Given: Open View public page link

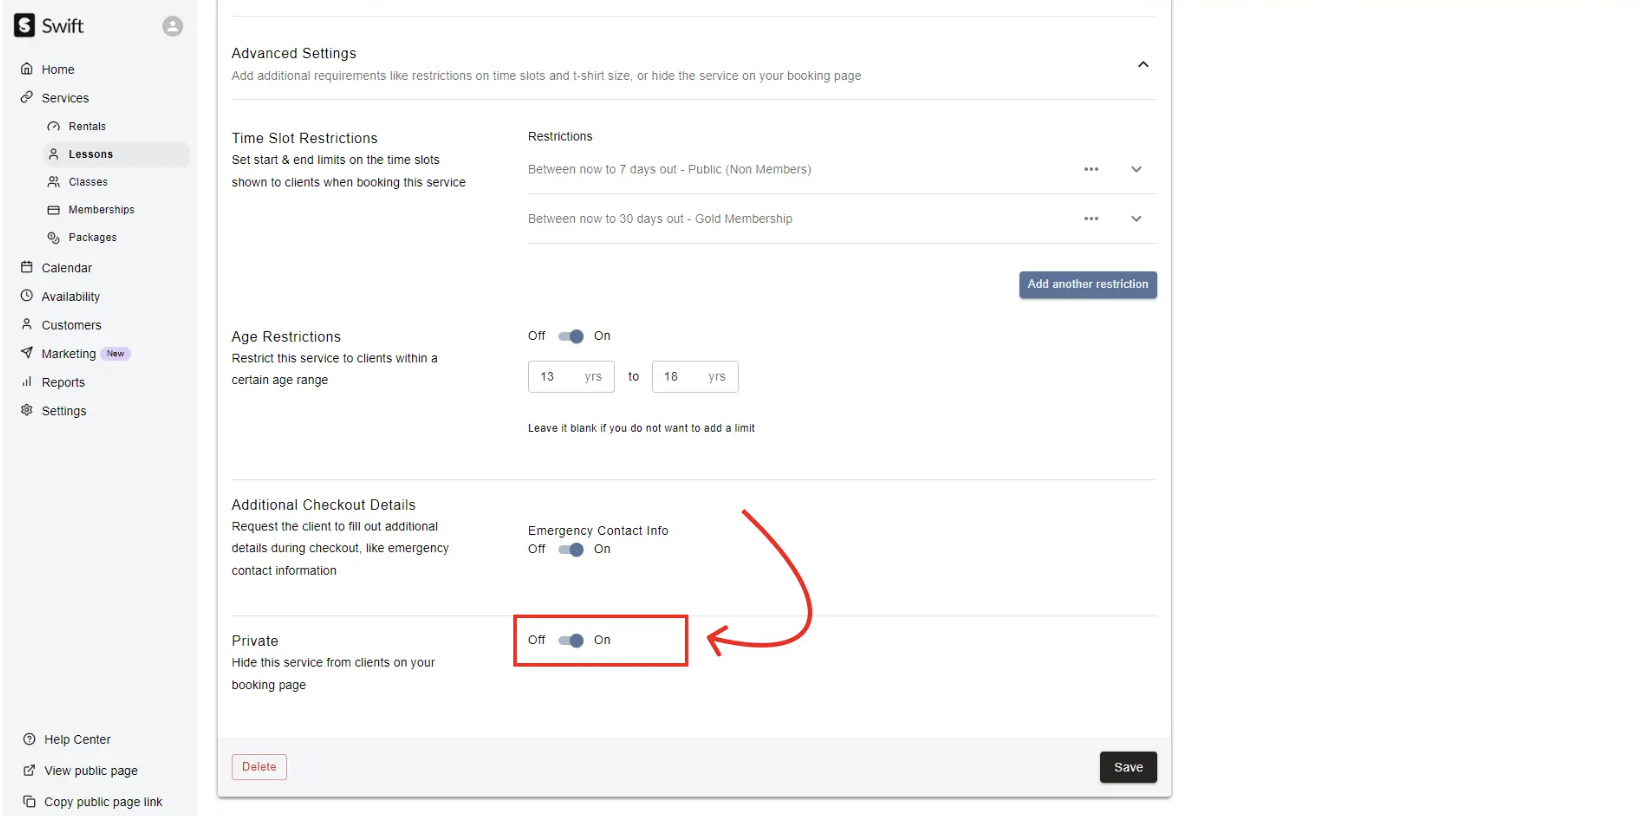Looking at the screenshot, I should tap(91, 771).
